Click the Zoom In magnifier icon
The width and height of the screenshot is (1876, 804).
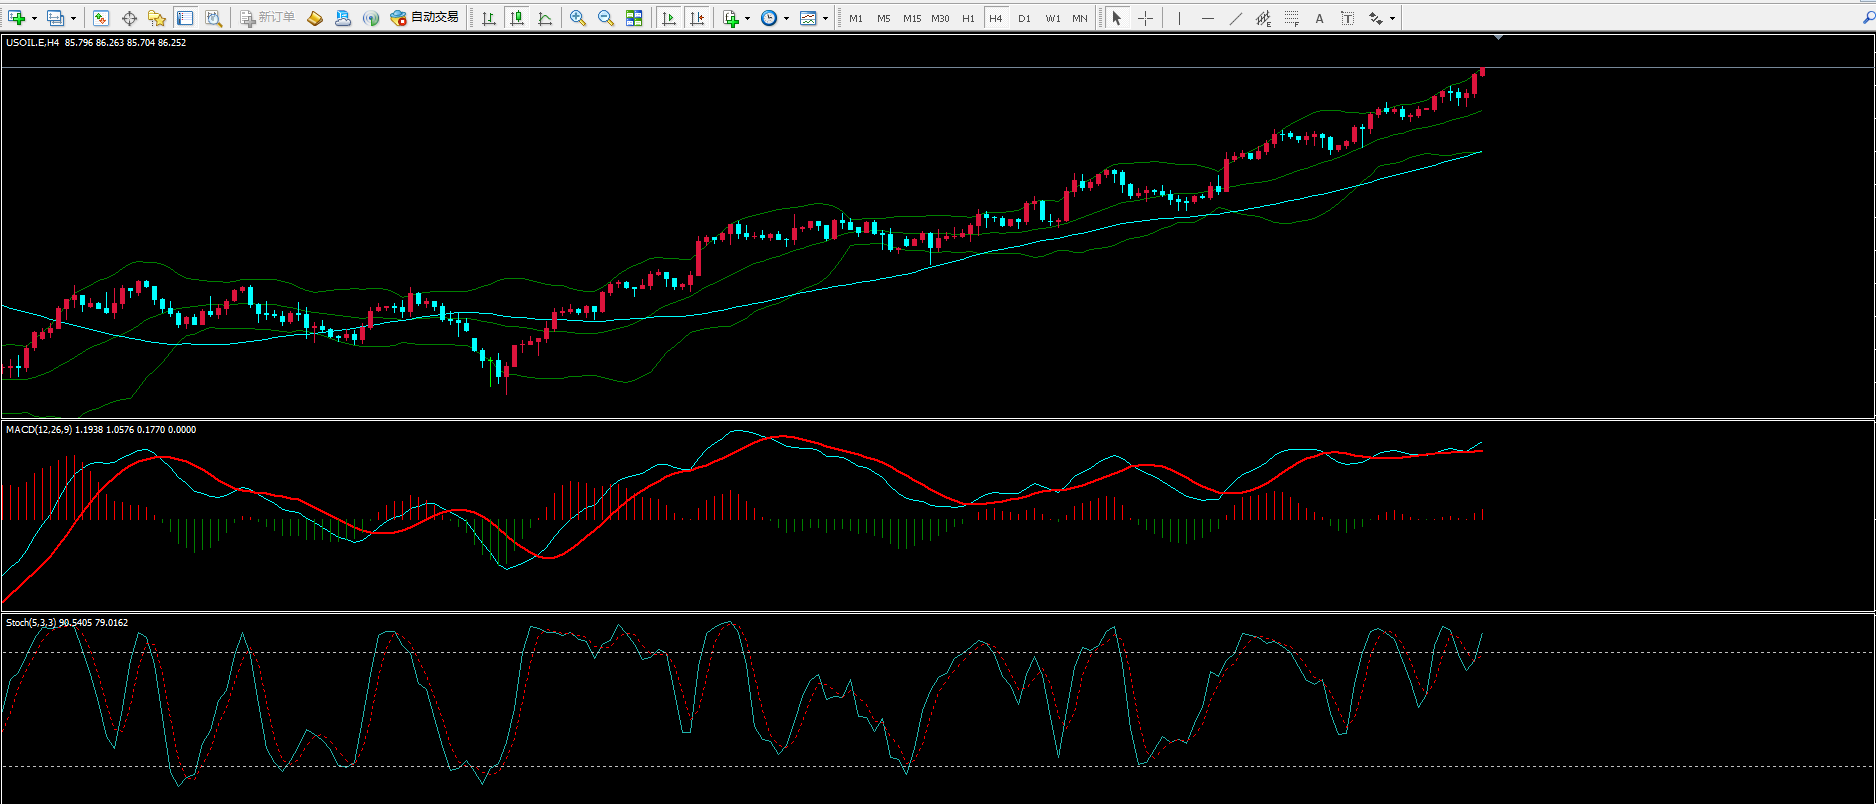[x=577, y=18]
